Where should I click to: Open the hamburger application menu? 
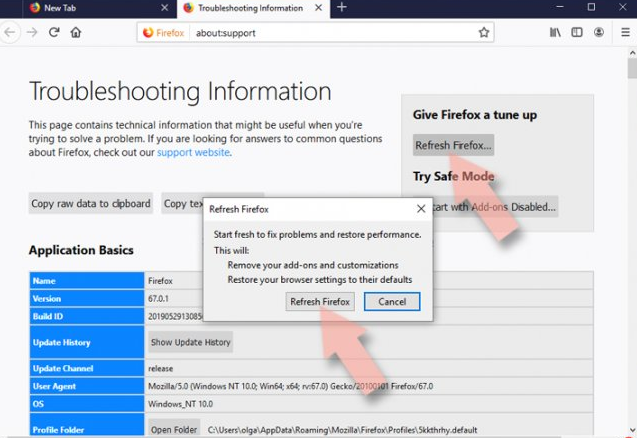624,32
